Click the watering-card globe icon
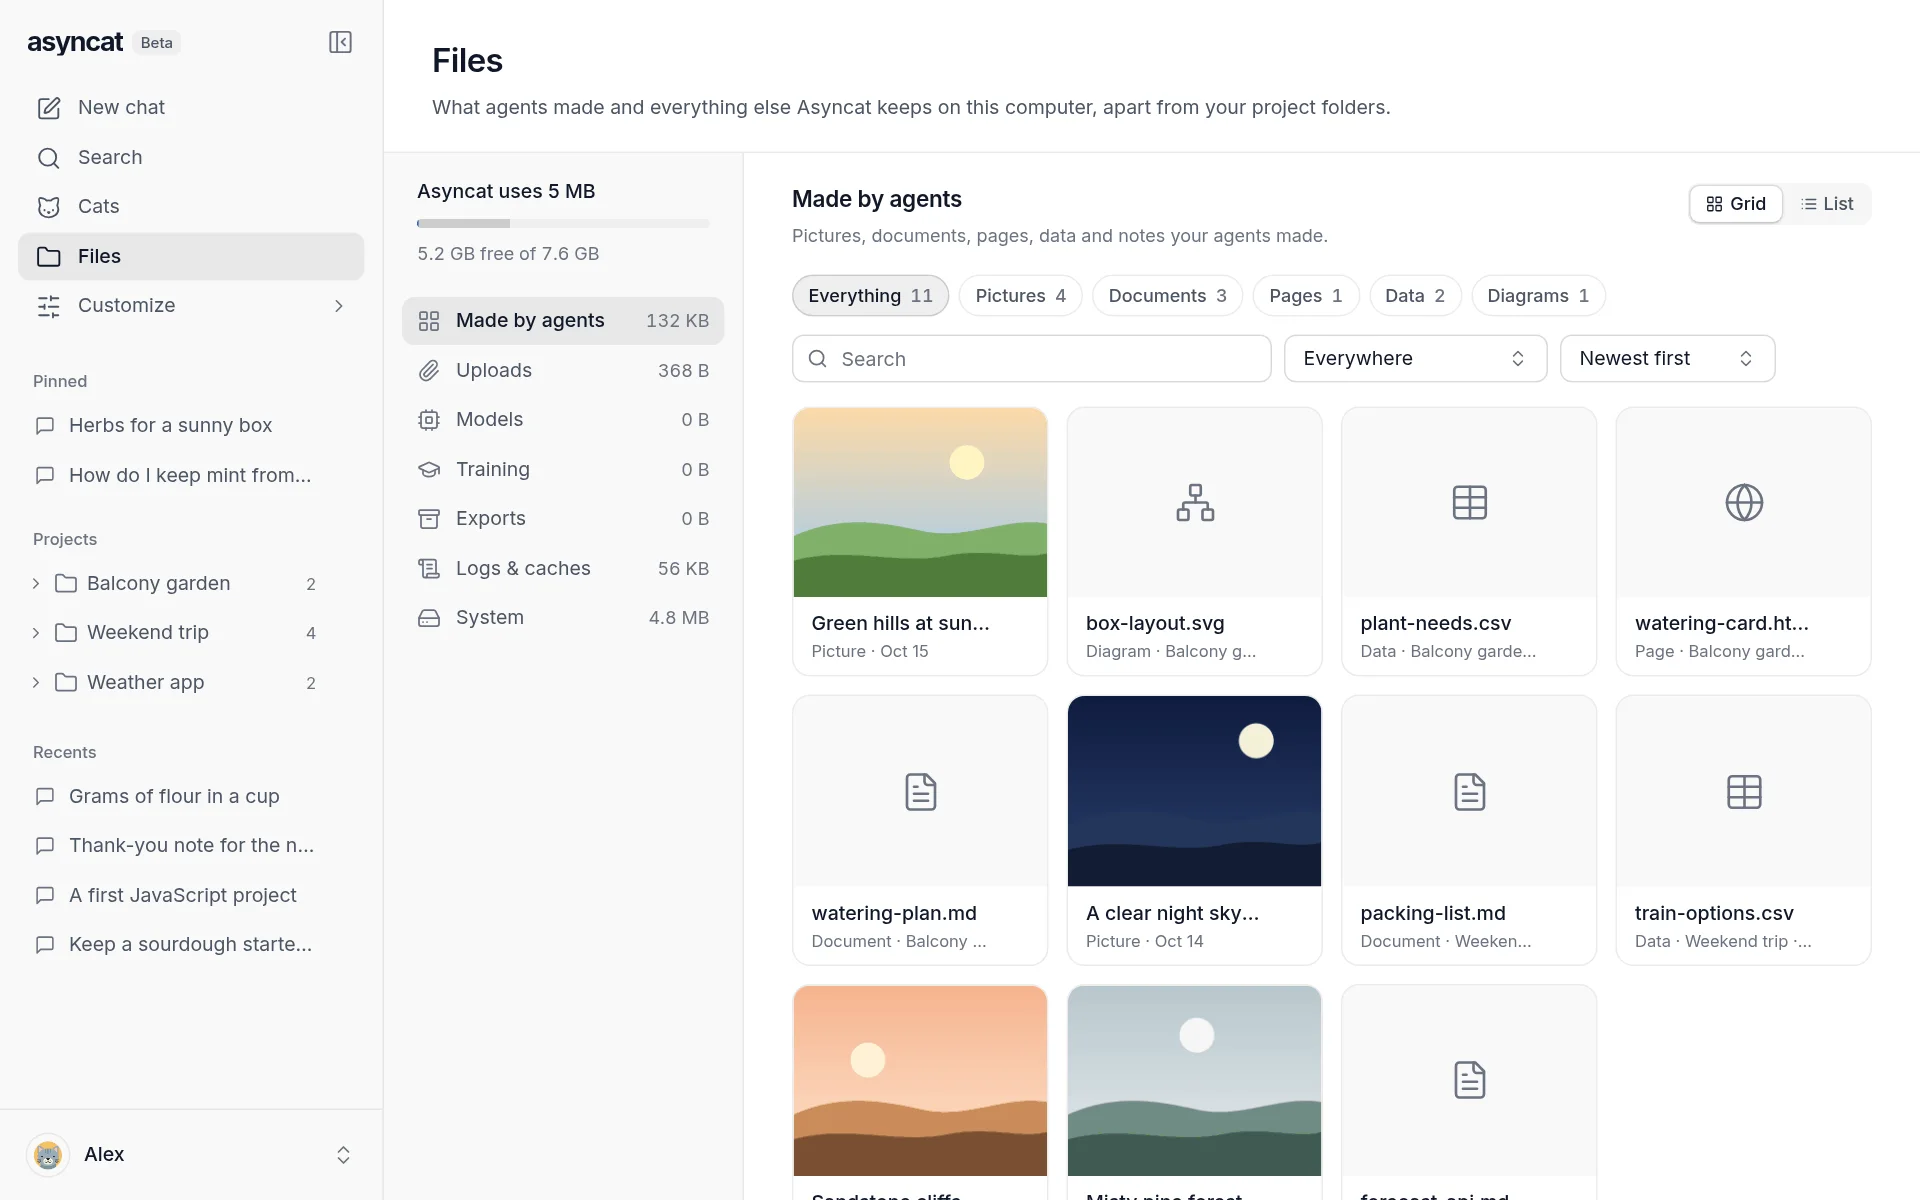Screen dimensions: 1920x1200 pos(1744,502)
